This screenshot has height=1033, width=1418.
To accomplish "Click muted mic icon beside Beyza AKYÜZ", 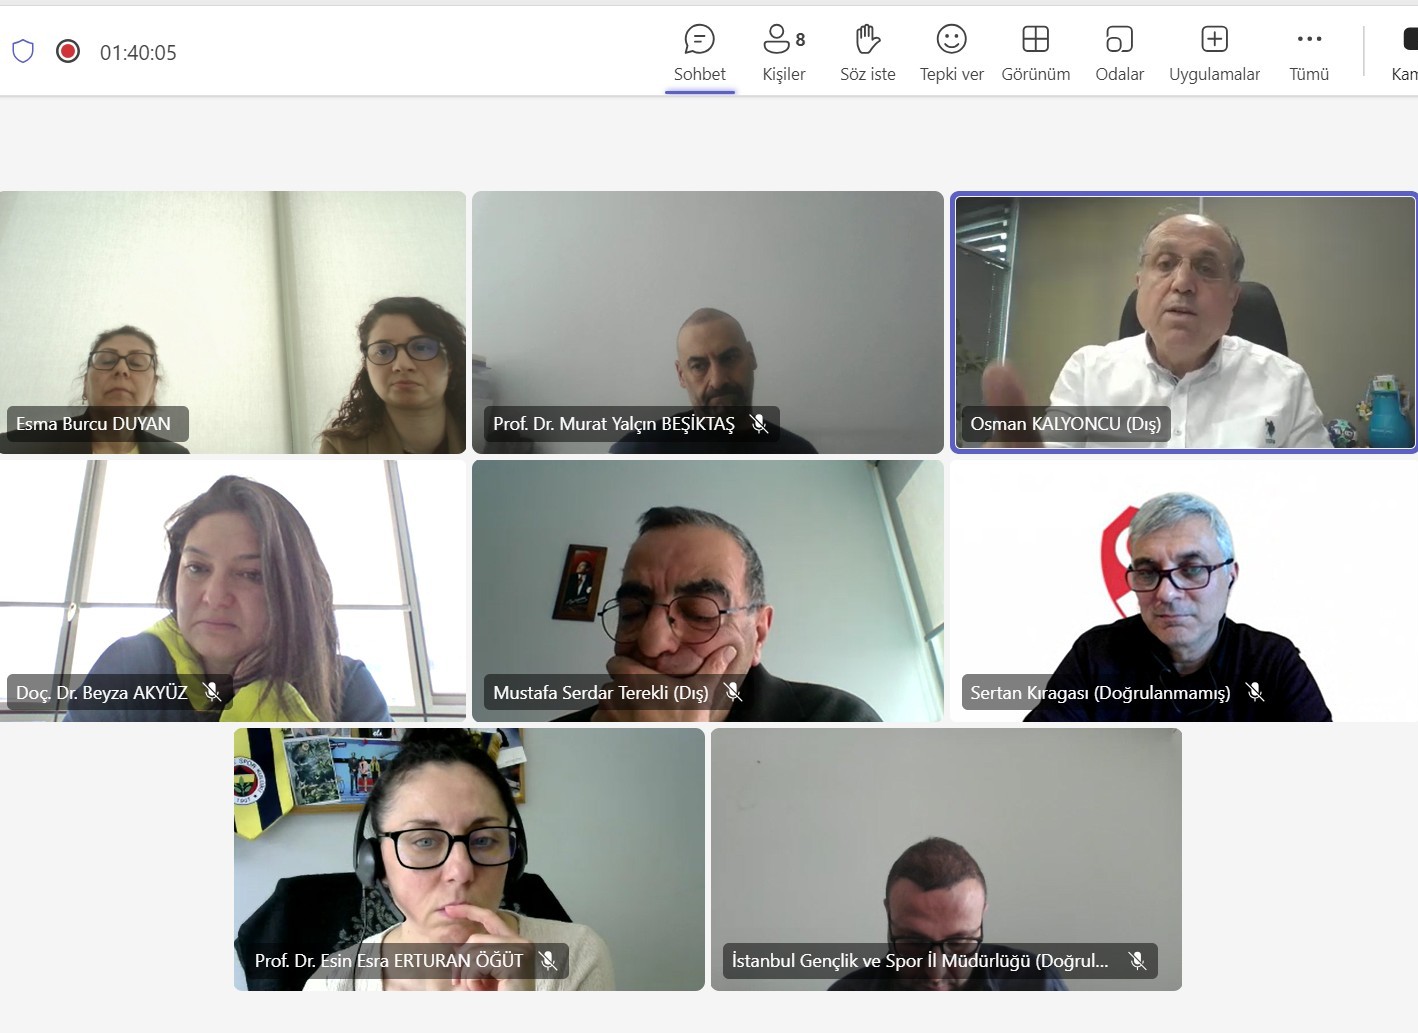I will point(212,692).
